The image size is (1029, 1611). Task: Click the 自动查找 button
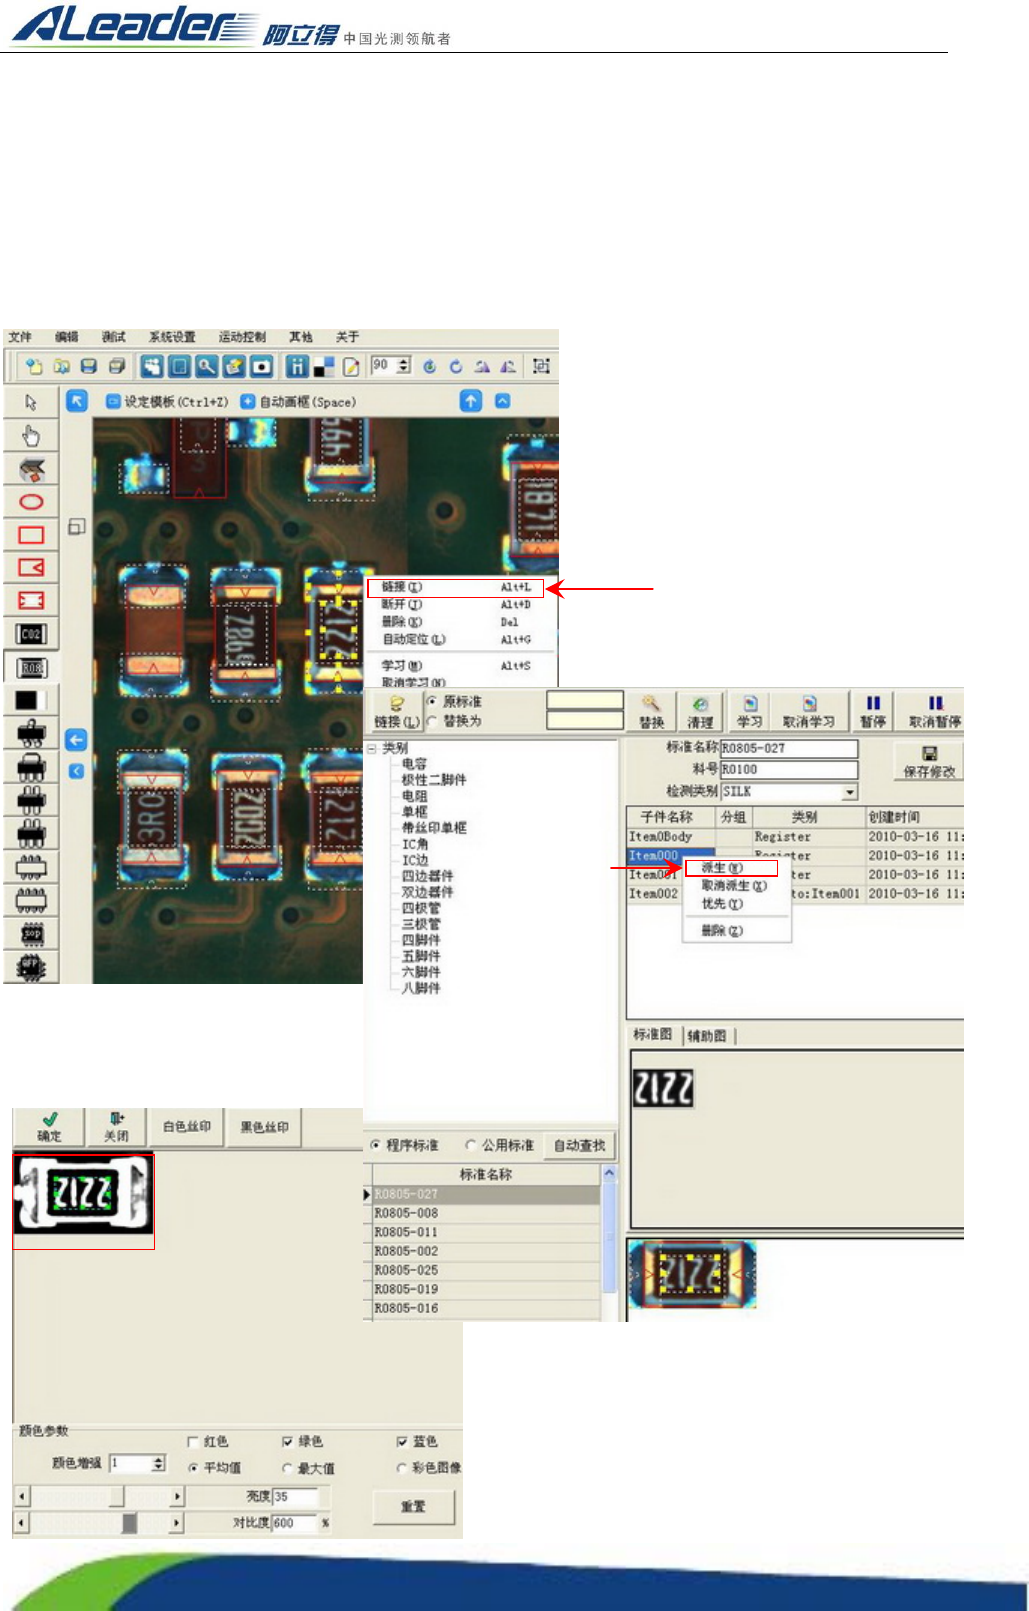pos(580,1146)
